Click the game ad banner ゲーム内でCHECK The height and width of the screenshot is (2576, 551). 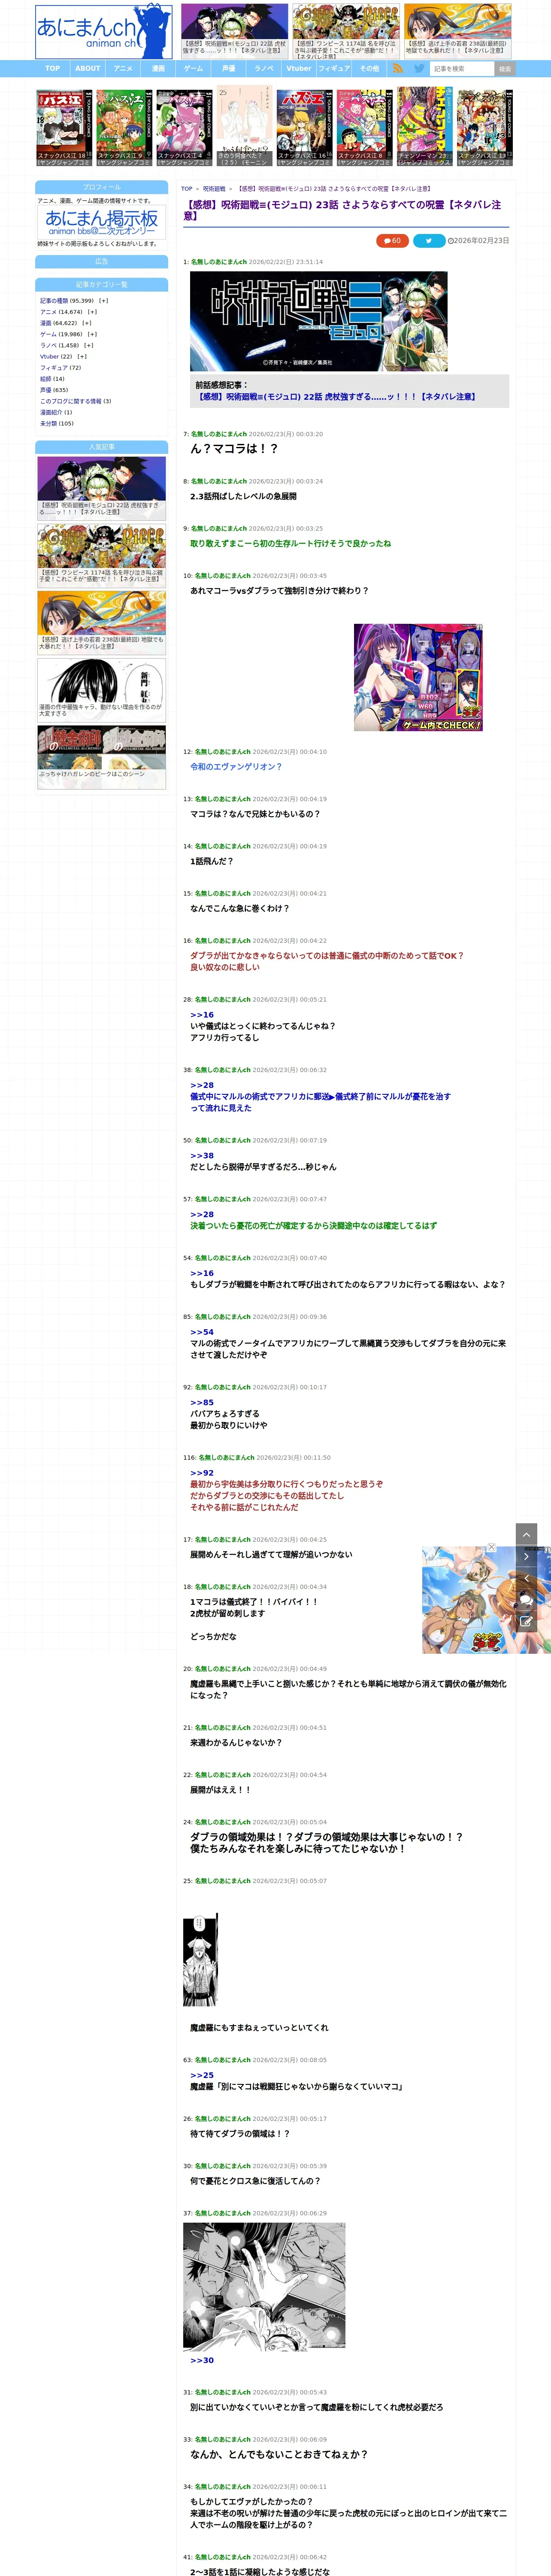point(418,677)
